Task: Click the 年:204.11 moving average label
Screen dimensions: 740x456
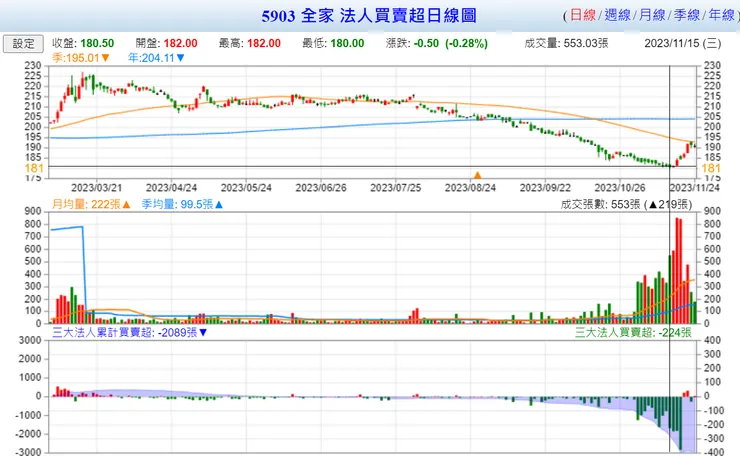Action: coord(156,58)
